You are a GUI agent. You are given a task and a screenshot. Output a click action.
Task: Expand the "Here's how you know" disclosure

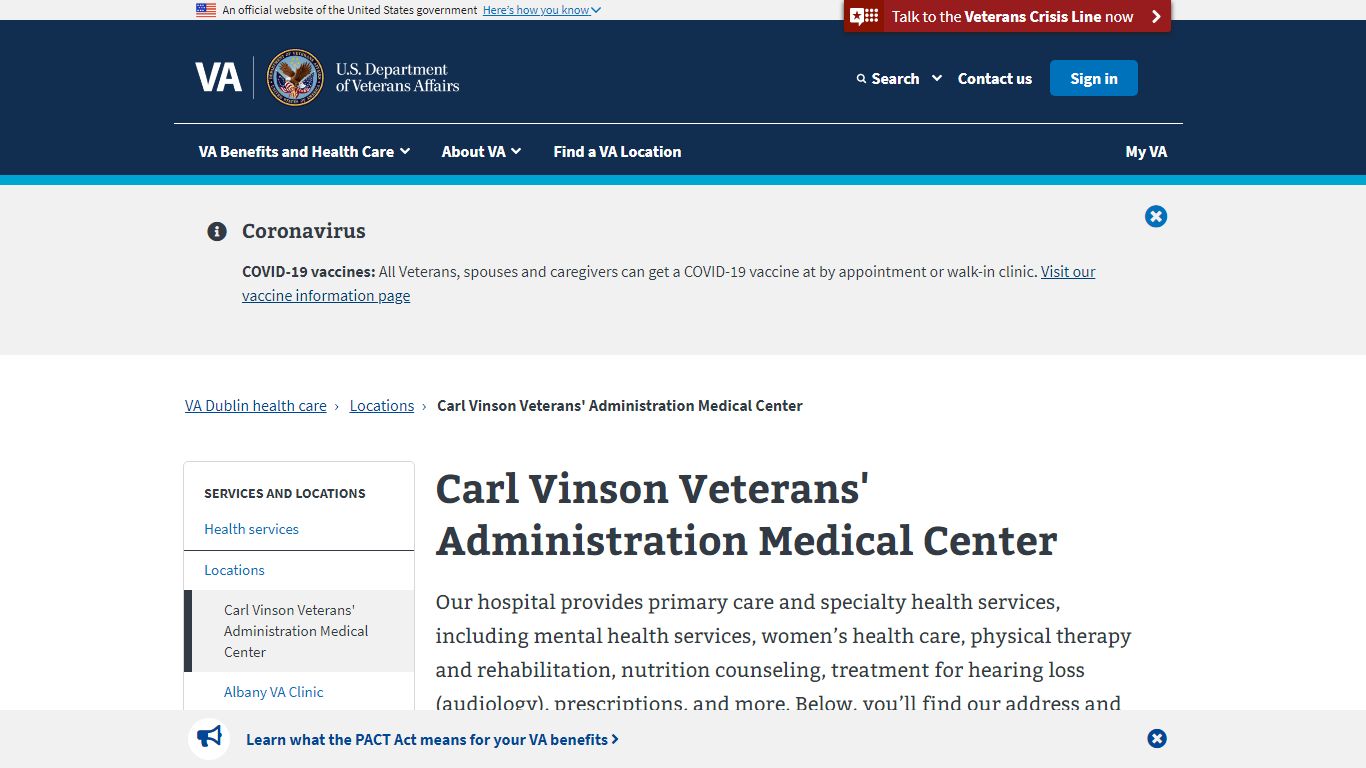542,10
